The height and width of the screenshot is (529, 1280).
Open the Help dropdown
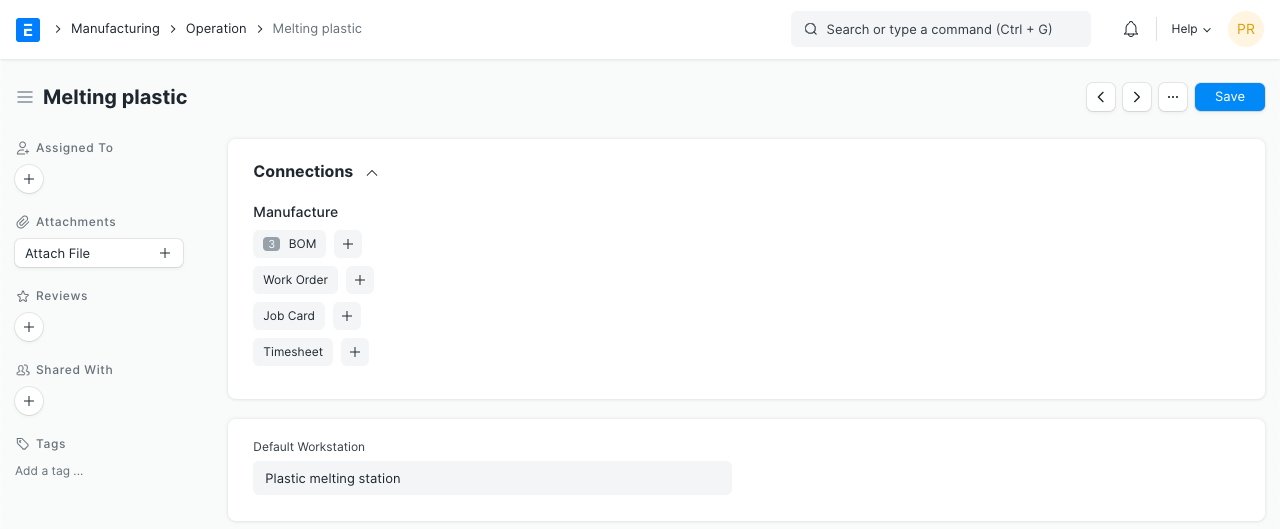tap(1191, 29)
